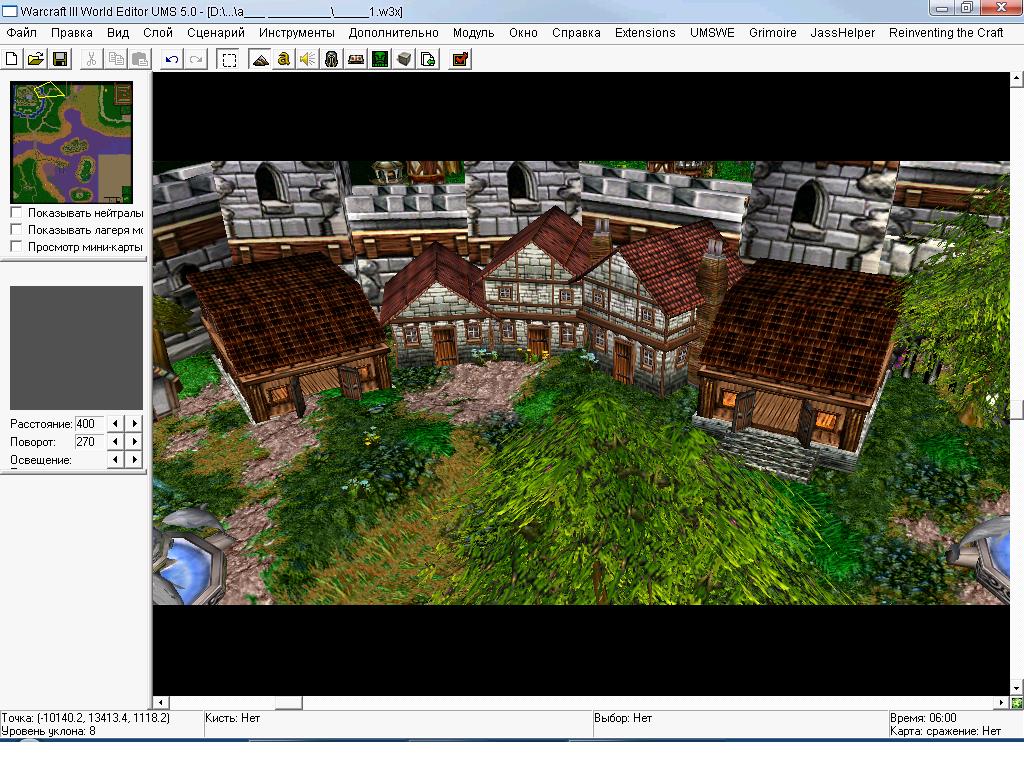
Task: Increase Расстояние with right arrow
Action: 134,423
